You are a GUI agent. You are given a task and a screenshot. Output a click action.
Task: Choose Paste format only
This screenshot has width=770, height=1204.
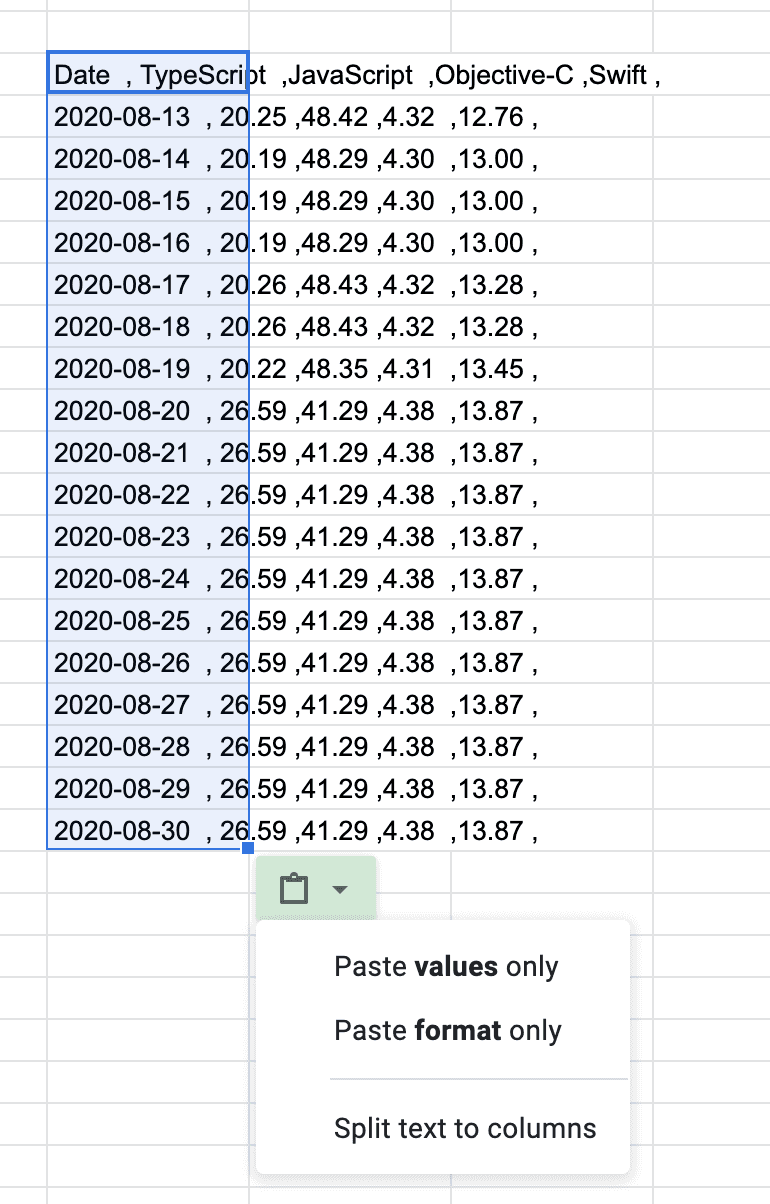[448, 1031]
